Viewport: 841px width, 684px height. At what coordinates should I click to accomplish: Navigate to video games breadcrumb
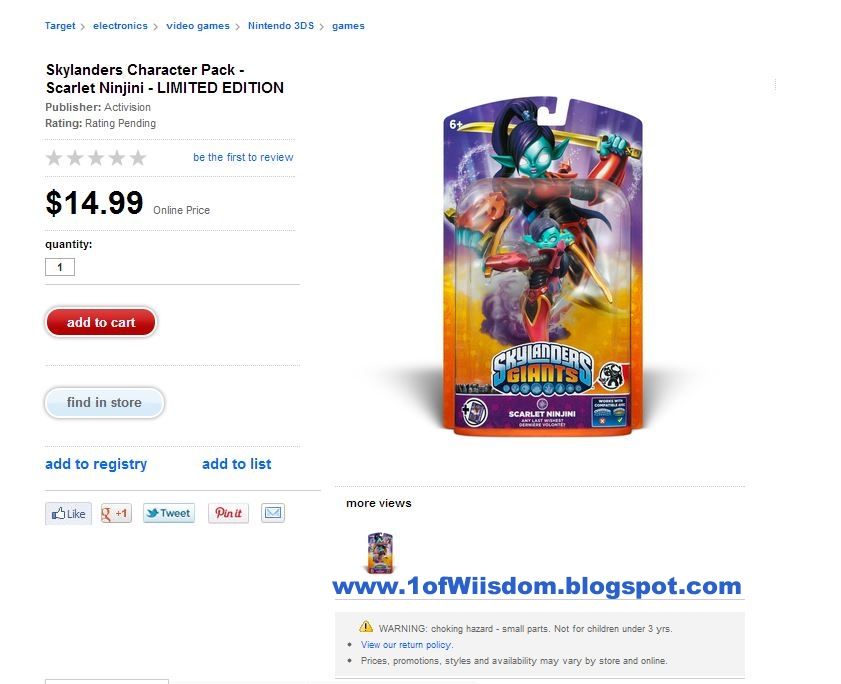pyautogui.click(x=198, y=26)
